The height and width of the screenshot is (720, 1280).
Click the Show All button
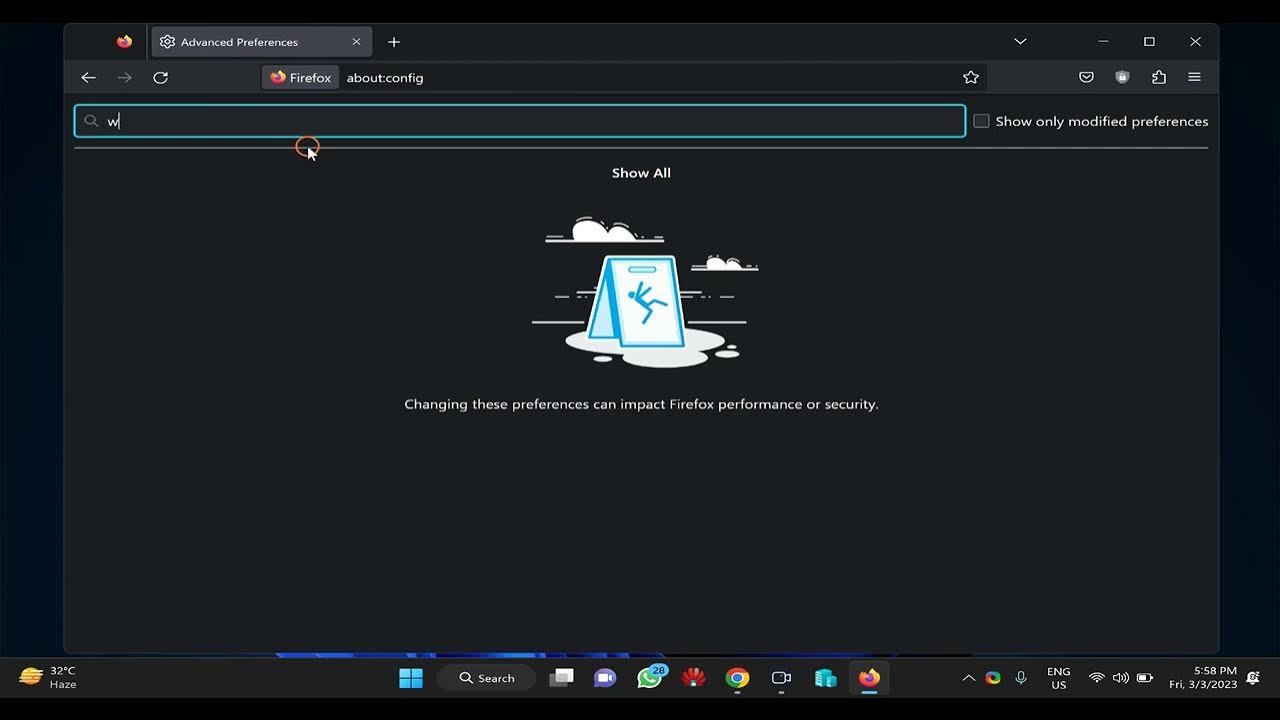click(x=641, y=173)
